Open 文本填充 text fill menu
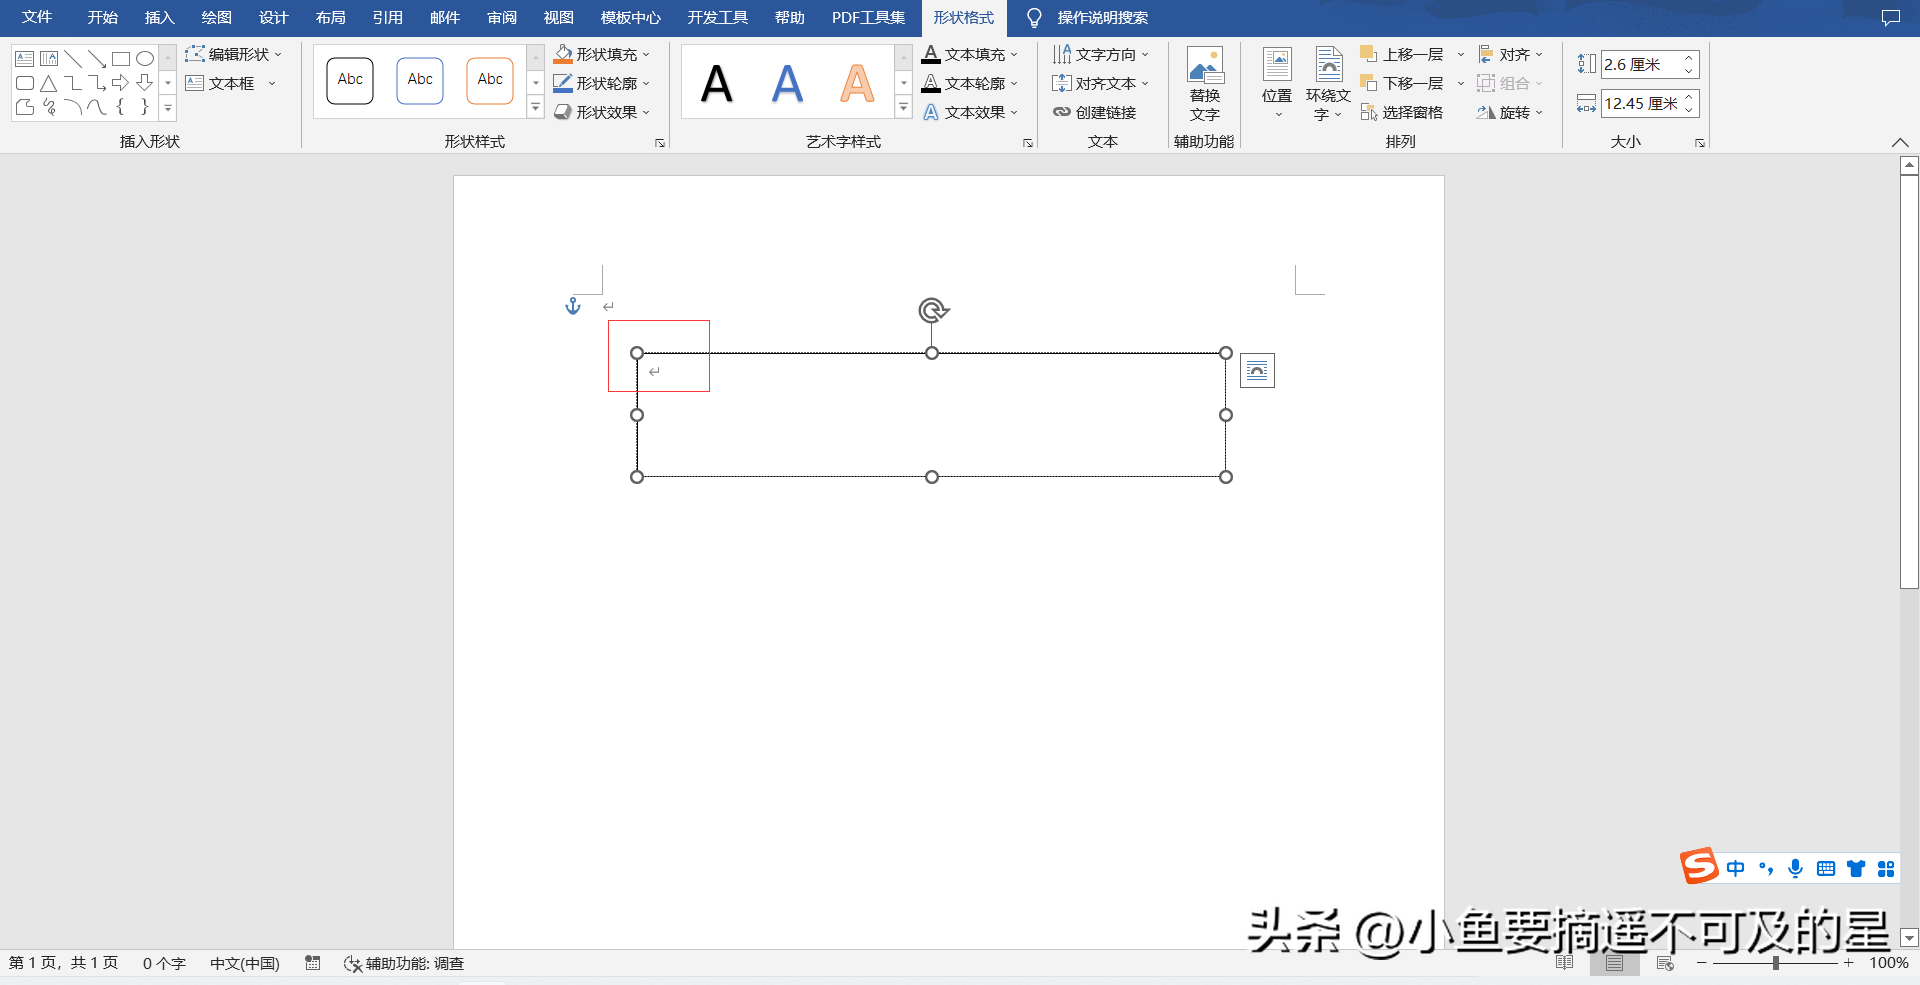1920x985 pixels. point(970,54)
